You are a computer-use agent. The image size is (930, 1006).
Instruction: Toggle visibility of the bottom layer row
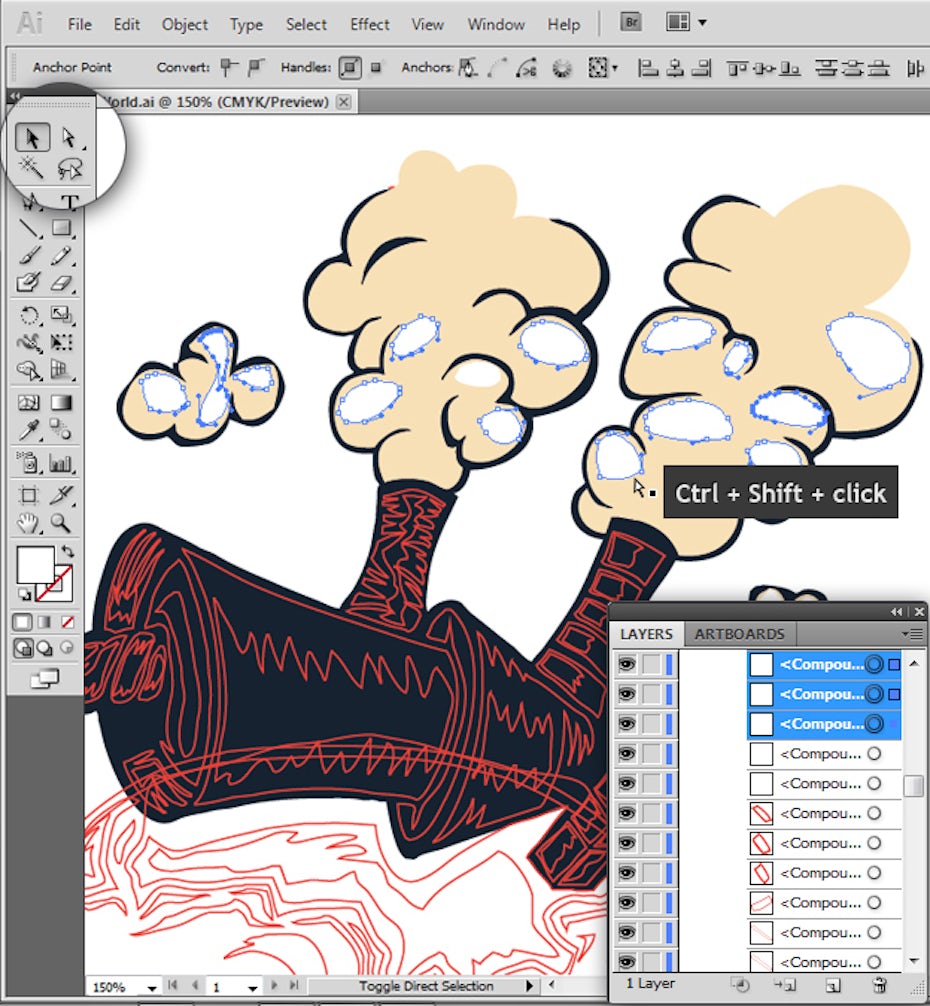tap(627, 962)
